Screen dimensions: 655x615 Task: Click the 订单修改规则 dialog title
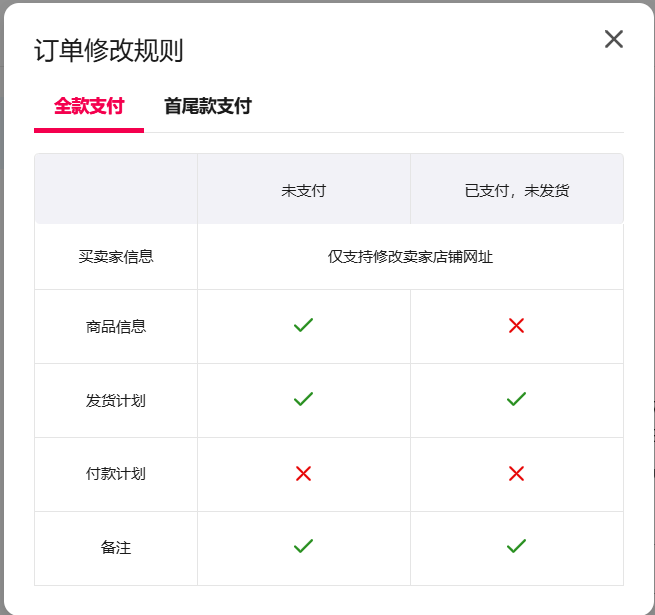(109, 51)
